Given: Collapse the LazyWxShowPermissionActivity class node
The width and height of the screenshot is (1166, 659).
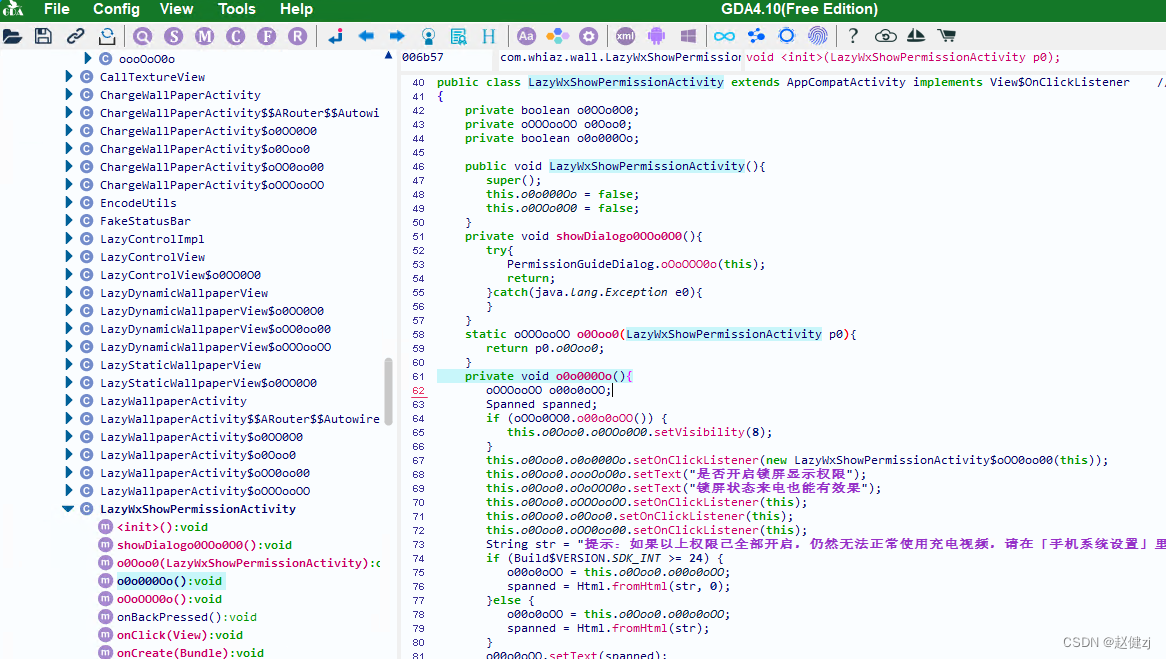Looking at the screenshot, I should (68, 509).
